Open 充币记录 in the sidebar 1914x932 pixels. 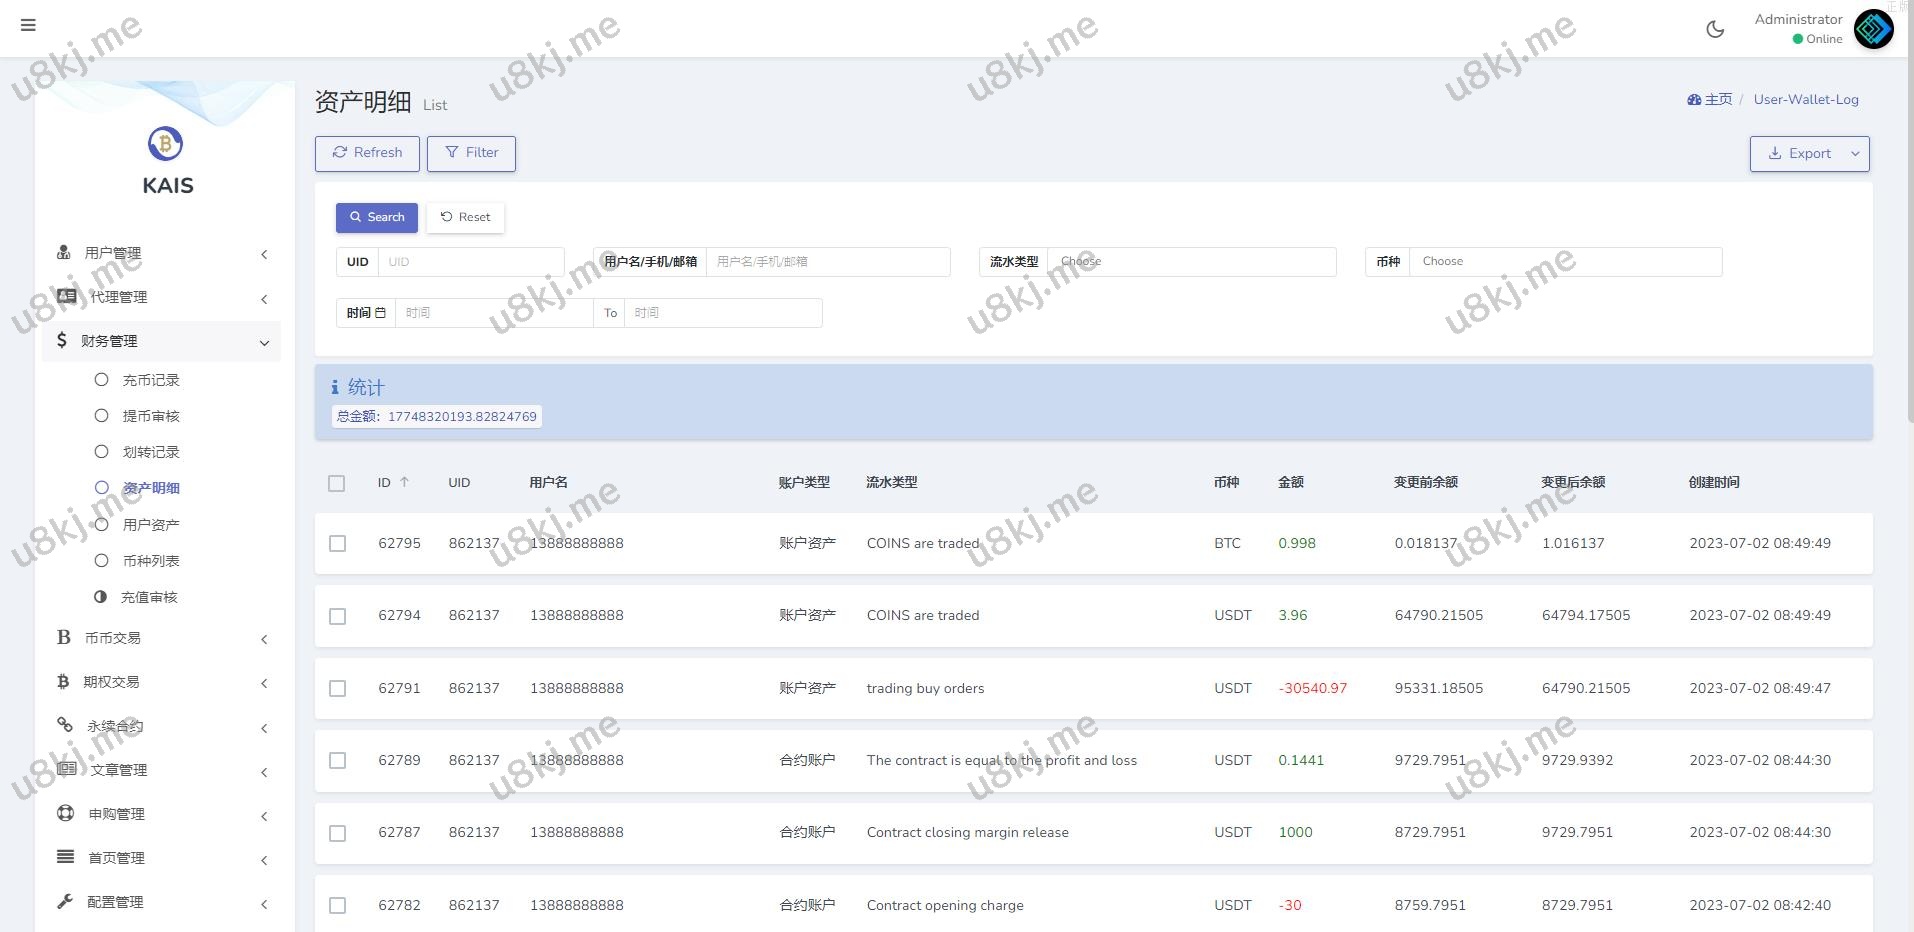point(150,380)
